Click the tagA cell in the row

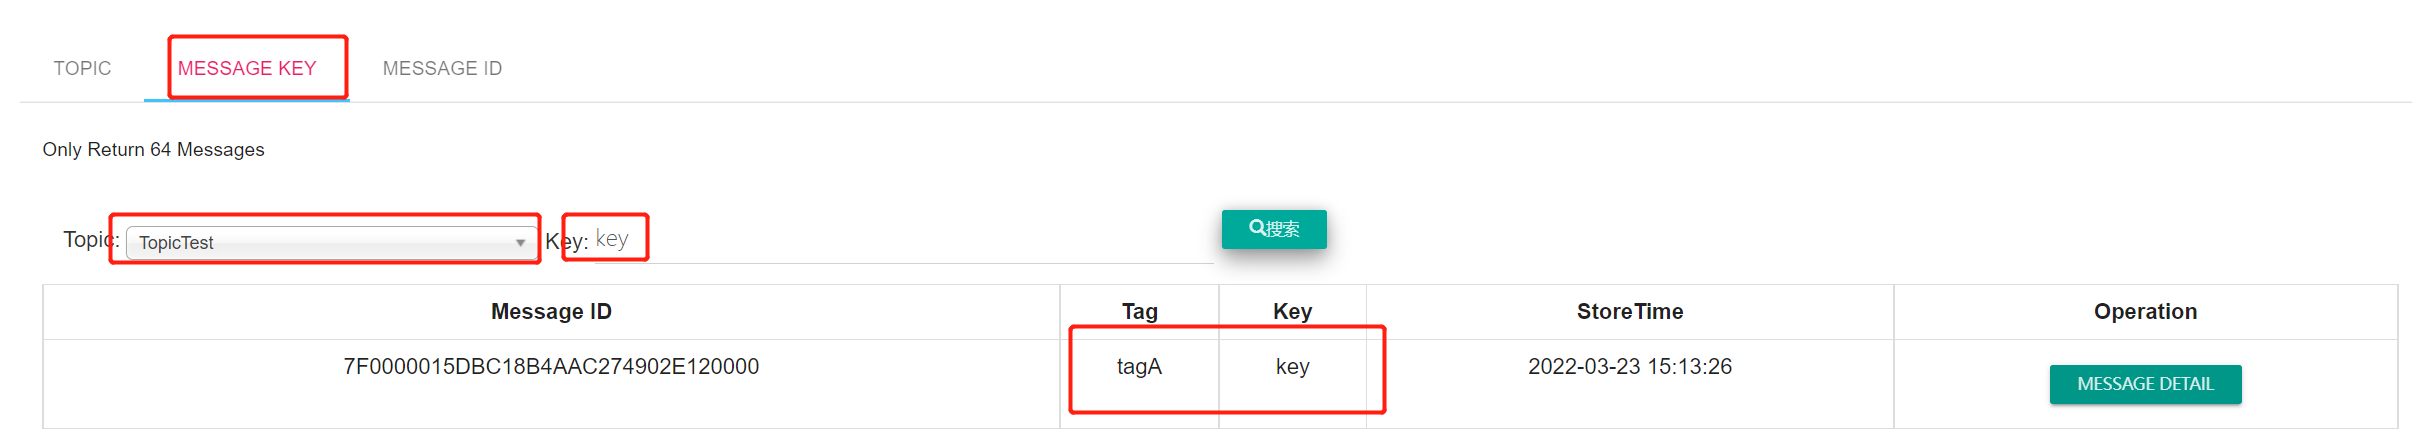tap(1139, 367)
